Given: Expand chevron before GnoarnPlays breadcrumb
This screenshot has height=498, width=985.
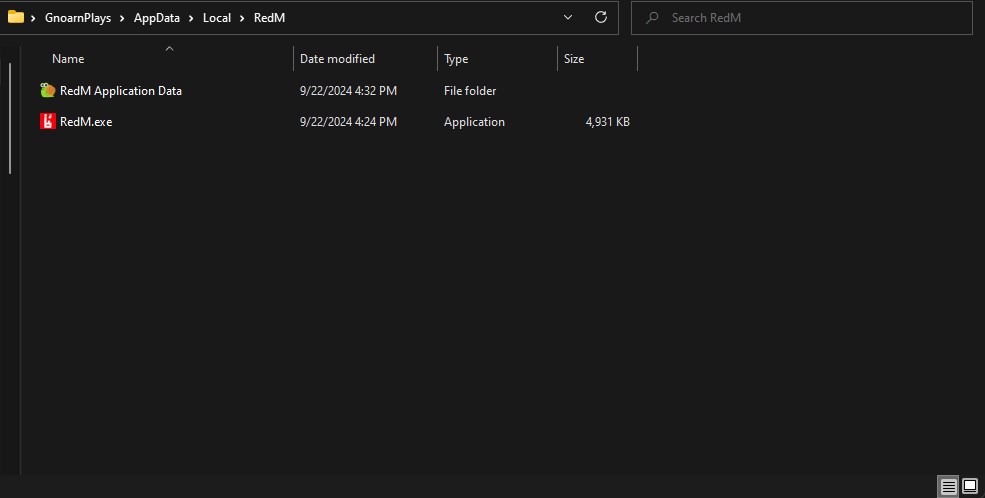Looking at the screenshot, I should click(x=33, y=18).
